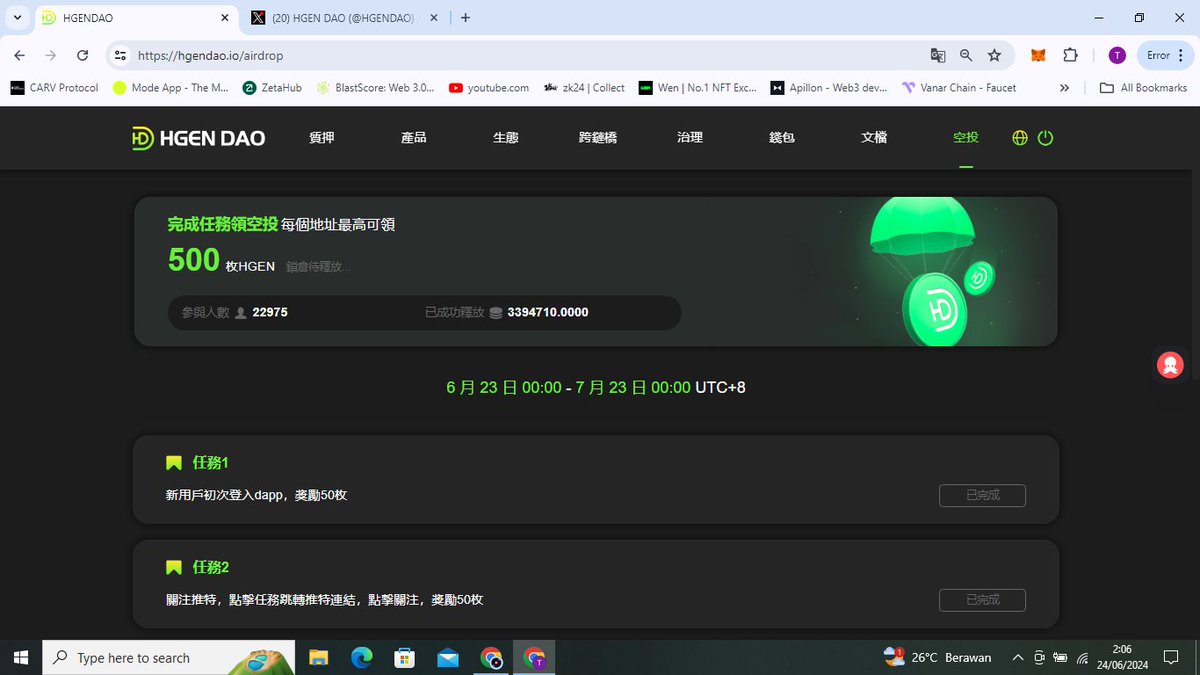Image resolution: width=1200 pixels, height=675 pixels.
Task: Click the site information icon
Action: 120,56
